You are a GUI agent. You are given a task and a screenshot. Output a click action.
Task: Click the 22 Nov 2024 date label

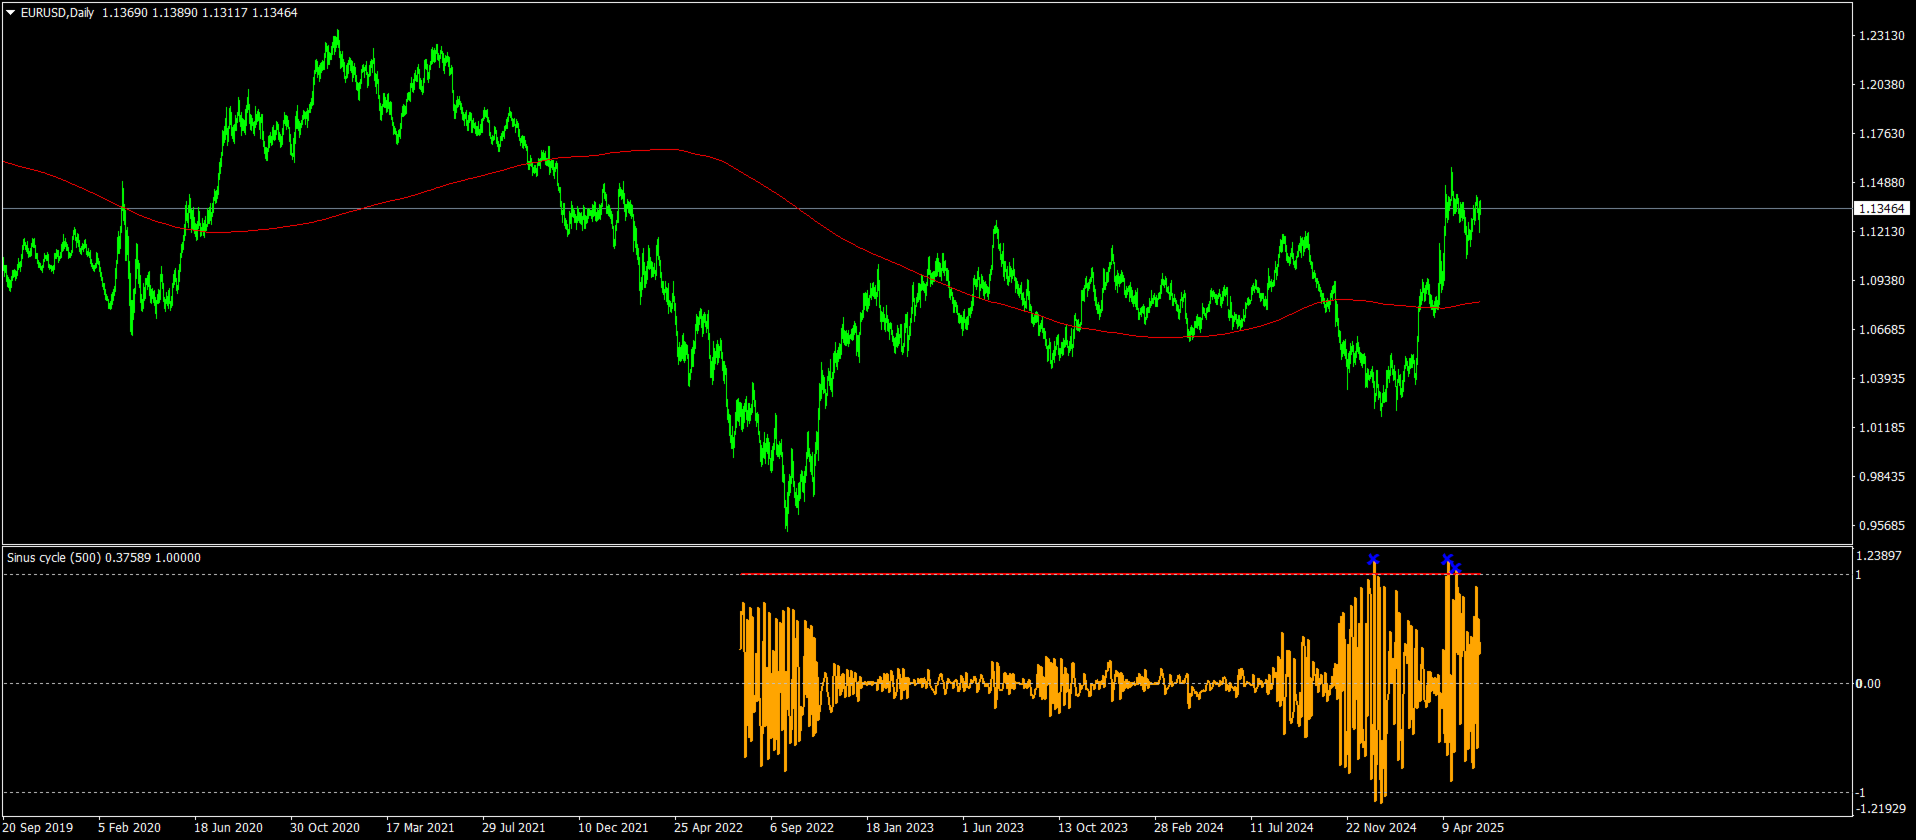tap(1381, 828)
